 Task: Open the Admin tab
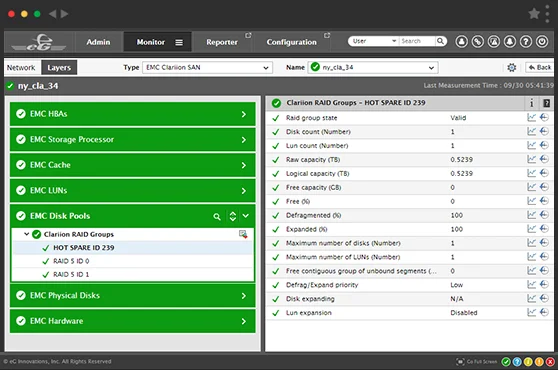coord(98,42)
